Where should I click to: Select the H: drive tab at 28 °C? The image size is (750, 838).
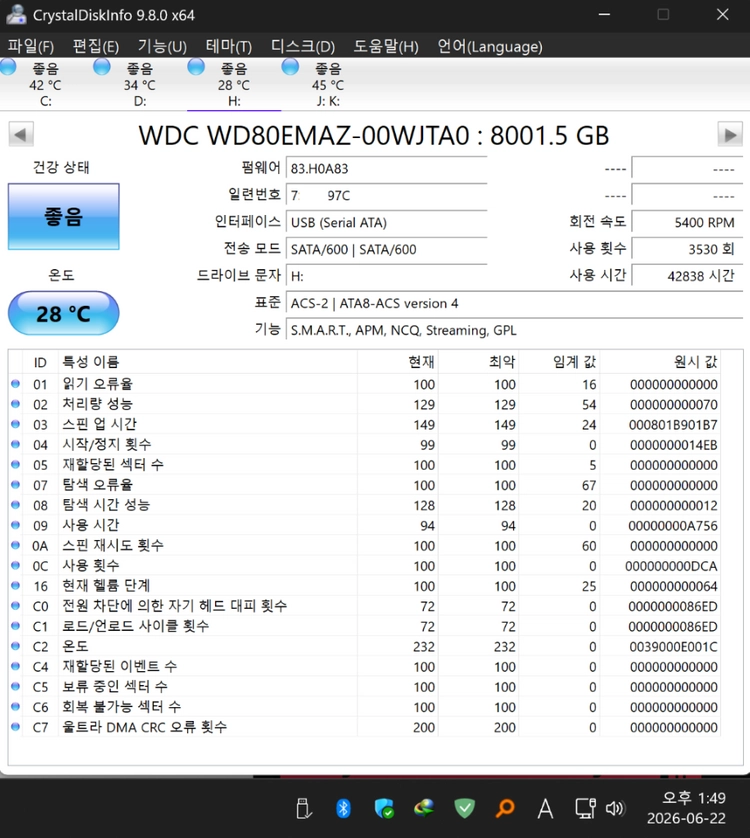pos(234,84)
